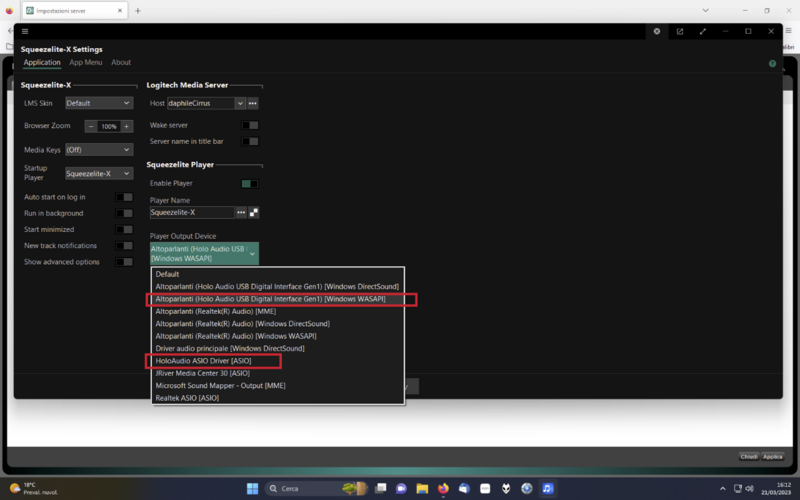Open the hamburger menu in title bar
The image size is (800, 500).
(25, 31)
